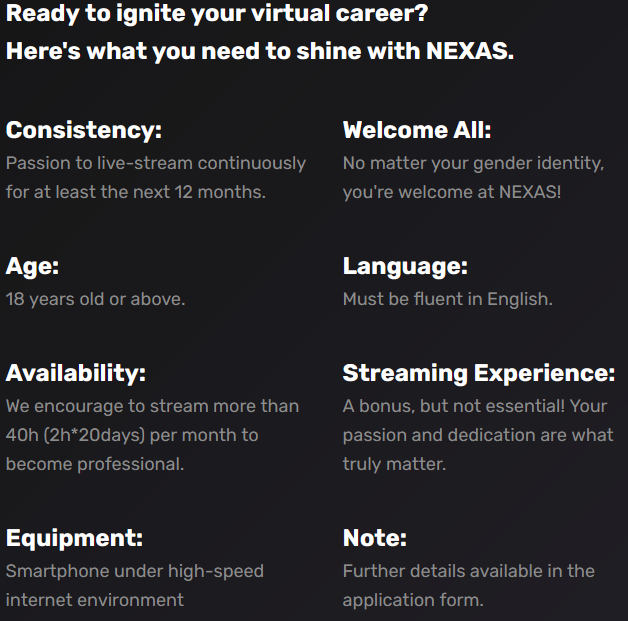Select the Streaming Experience: heading
Viewport: 628px width, 621px height.
479,374
